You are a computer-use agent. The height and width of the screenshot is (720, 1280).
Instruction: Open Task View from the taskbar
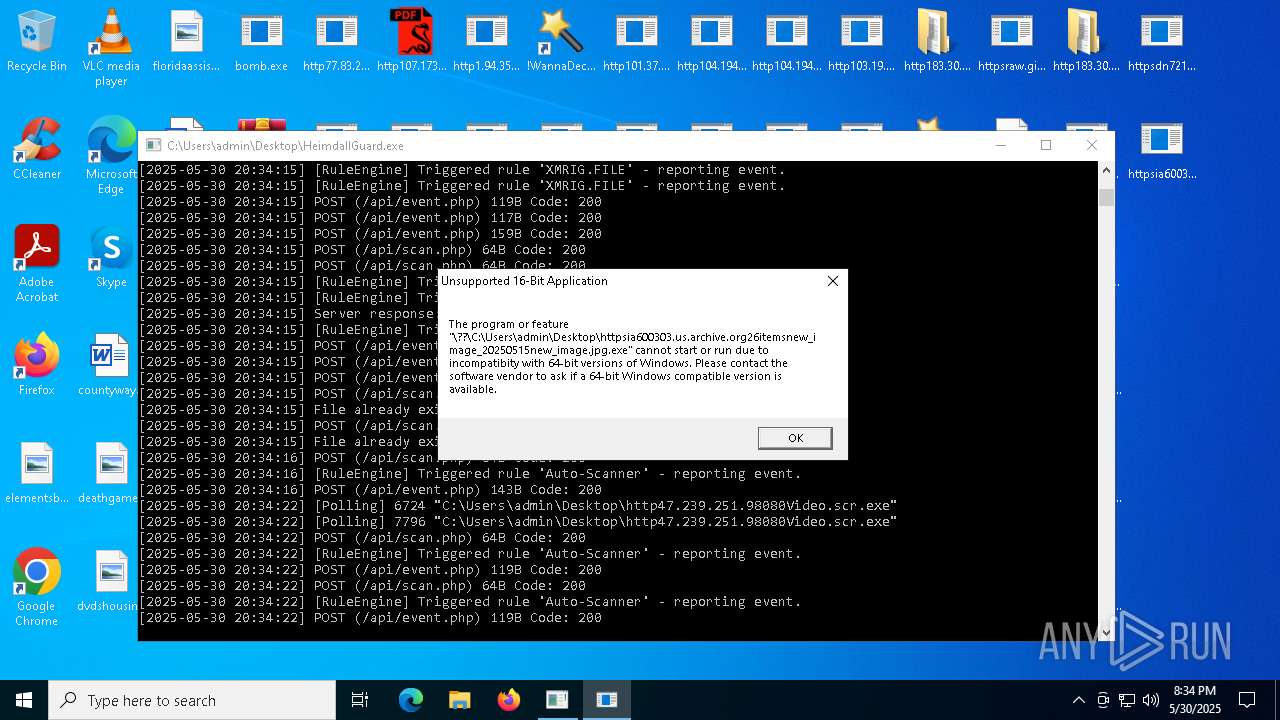point(360,700)
